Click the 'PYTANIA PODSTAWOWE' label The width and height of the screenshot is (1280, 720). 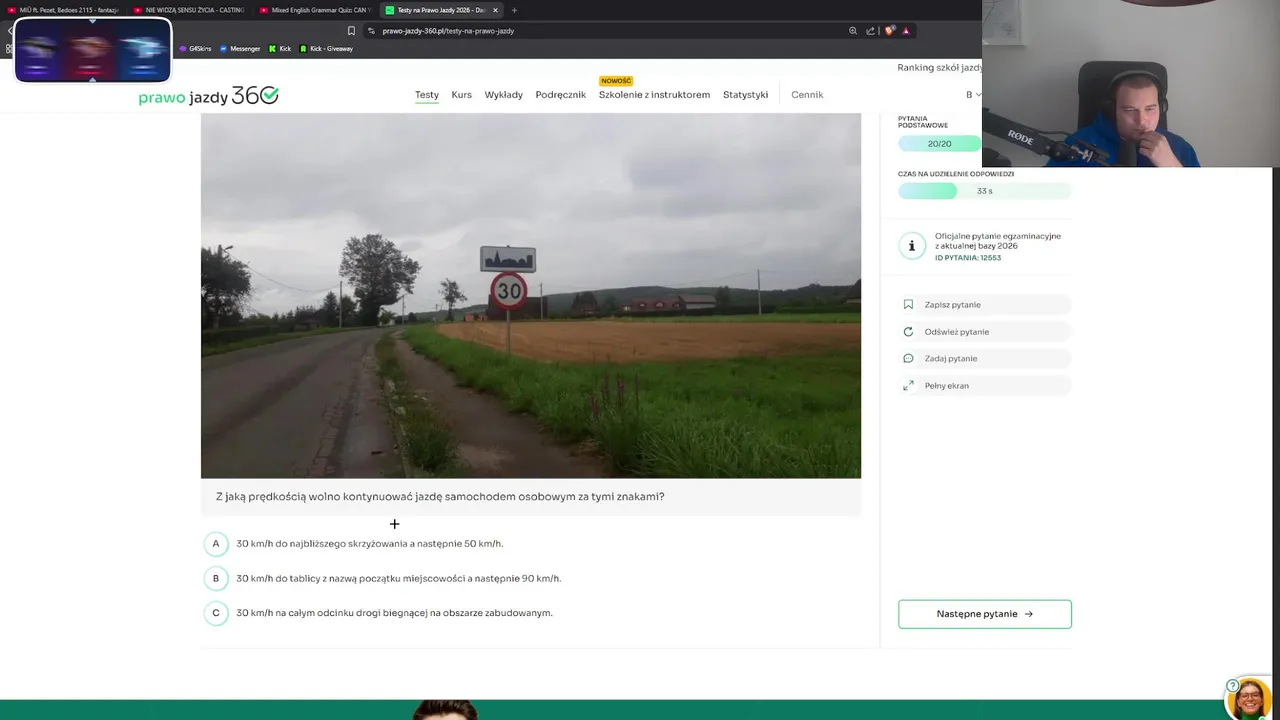point(923,122)
